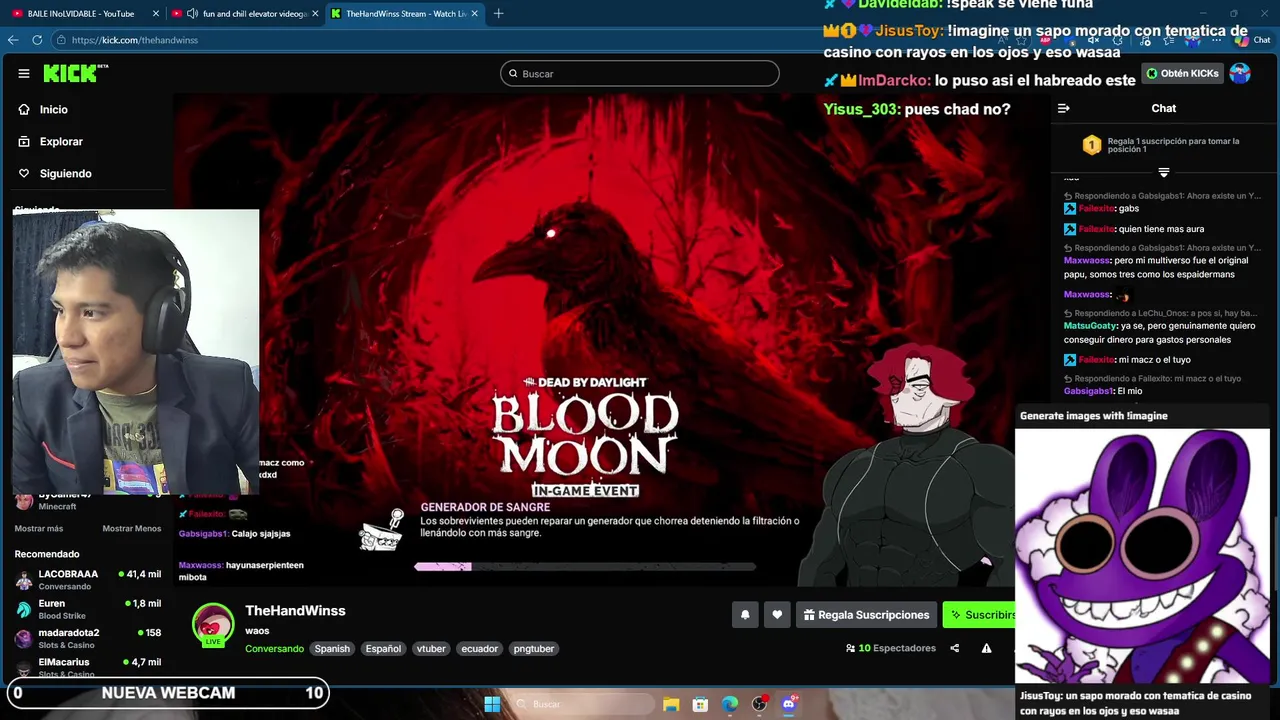Close the fun and chill elevator tab

point(314,14)
